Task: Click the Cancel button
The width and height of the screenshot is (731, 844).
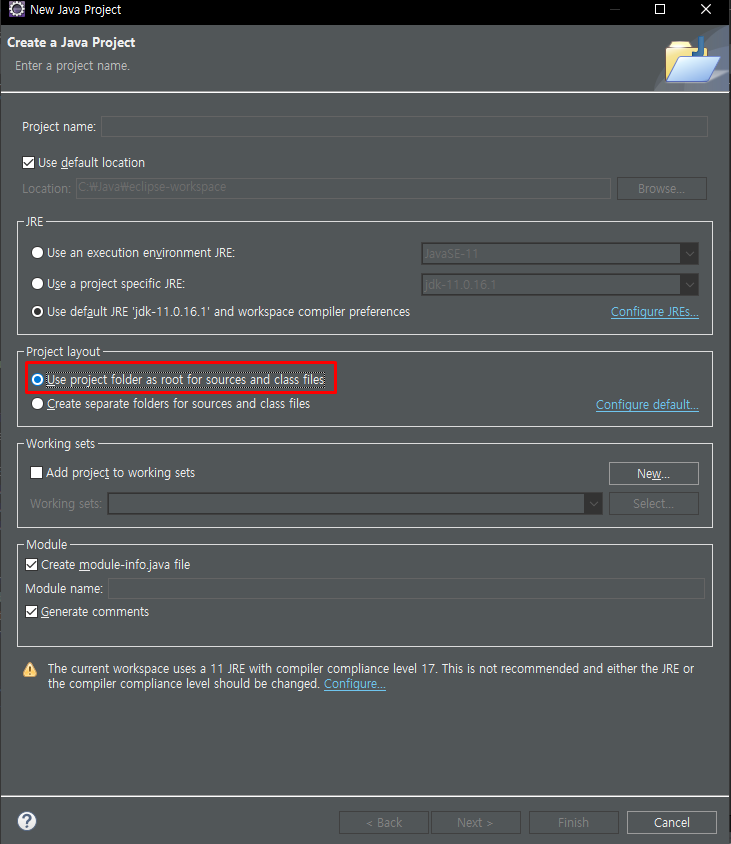Action: click(672, 822)
